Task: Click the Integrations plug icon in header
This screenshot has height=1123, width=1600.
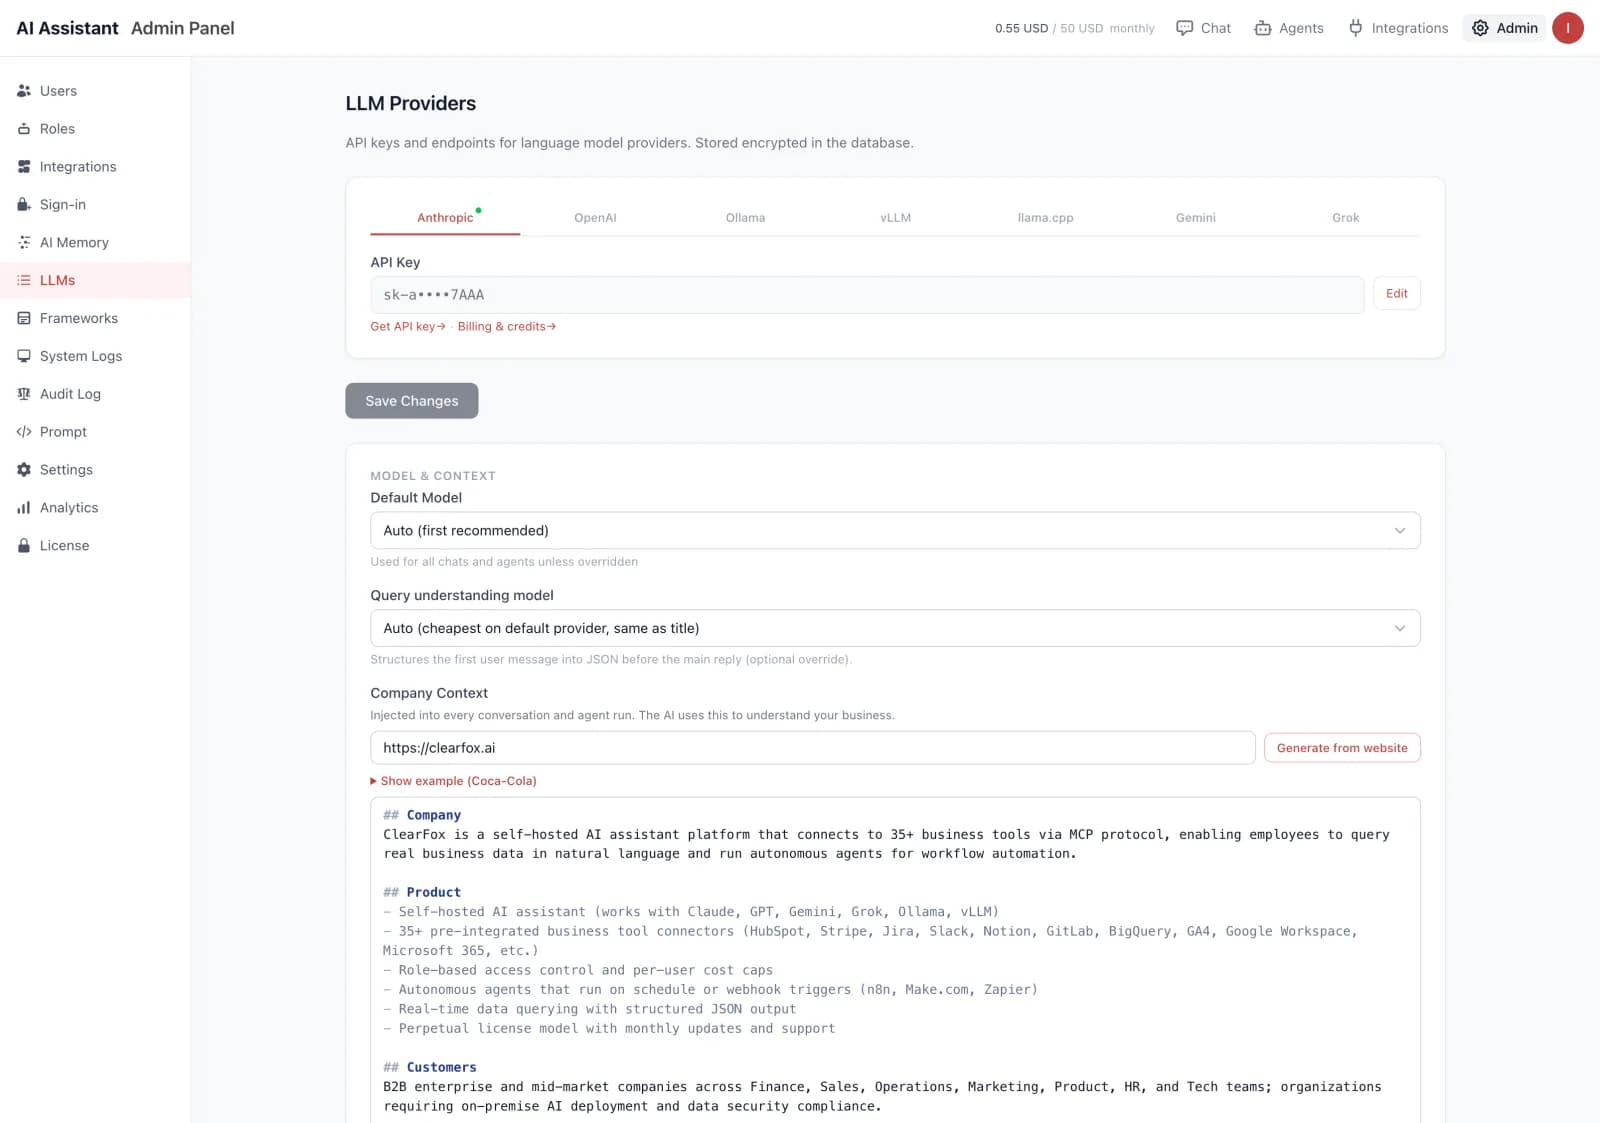Action: pyautogui.click(x=1355, y=28)
